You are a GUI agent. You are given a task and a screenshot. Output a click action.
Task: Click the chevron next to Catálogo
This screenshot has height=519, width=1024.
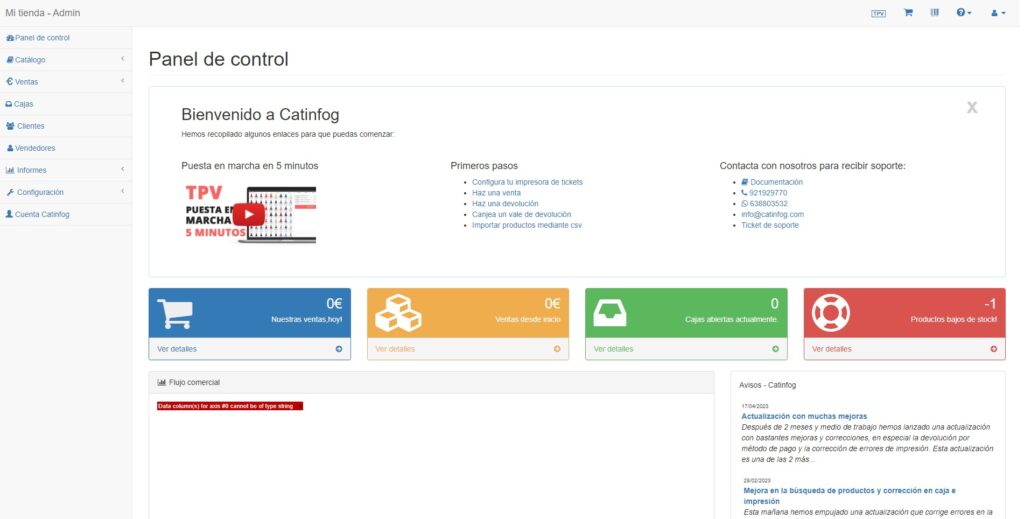[x=122, y=59]
